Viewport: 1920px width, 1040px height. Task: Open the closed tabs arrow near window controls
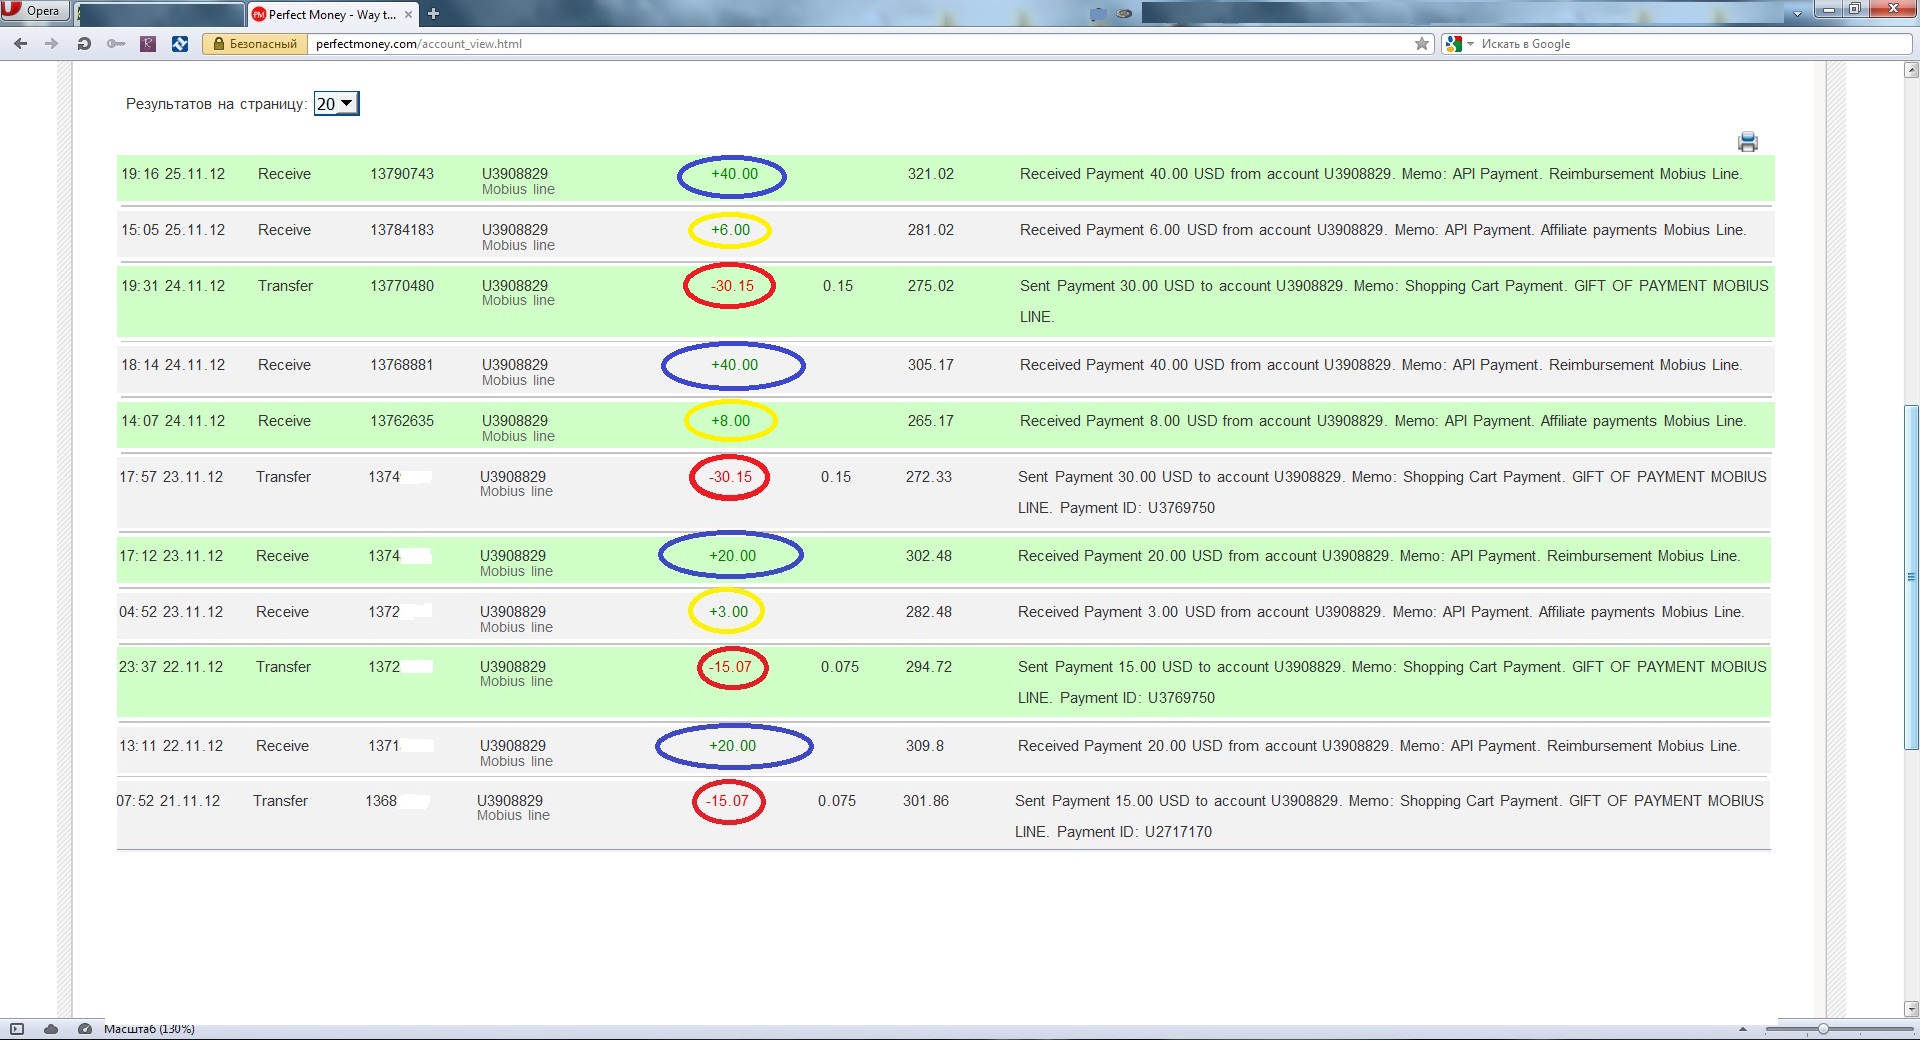click(1797, 14)
